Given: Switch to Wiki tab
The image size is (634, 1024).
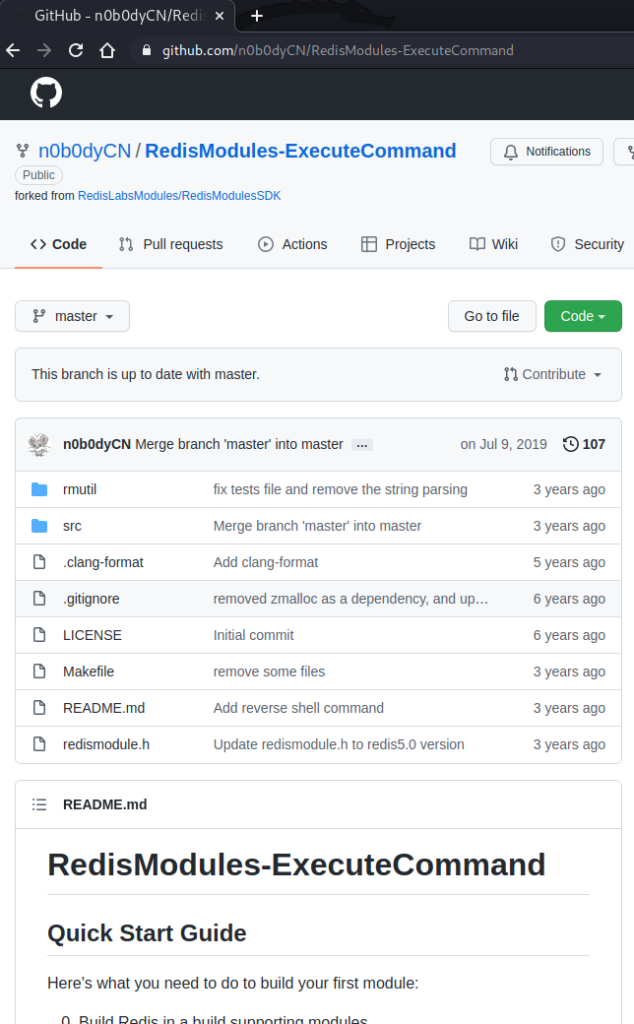Looking at the screenshot, I should pyautogui.click(x=494, y=244).
